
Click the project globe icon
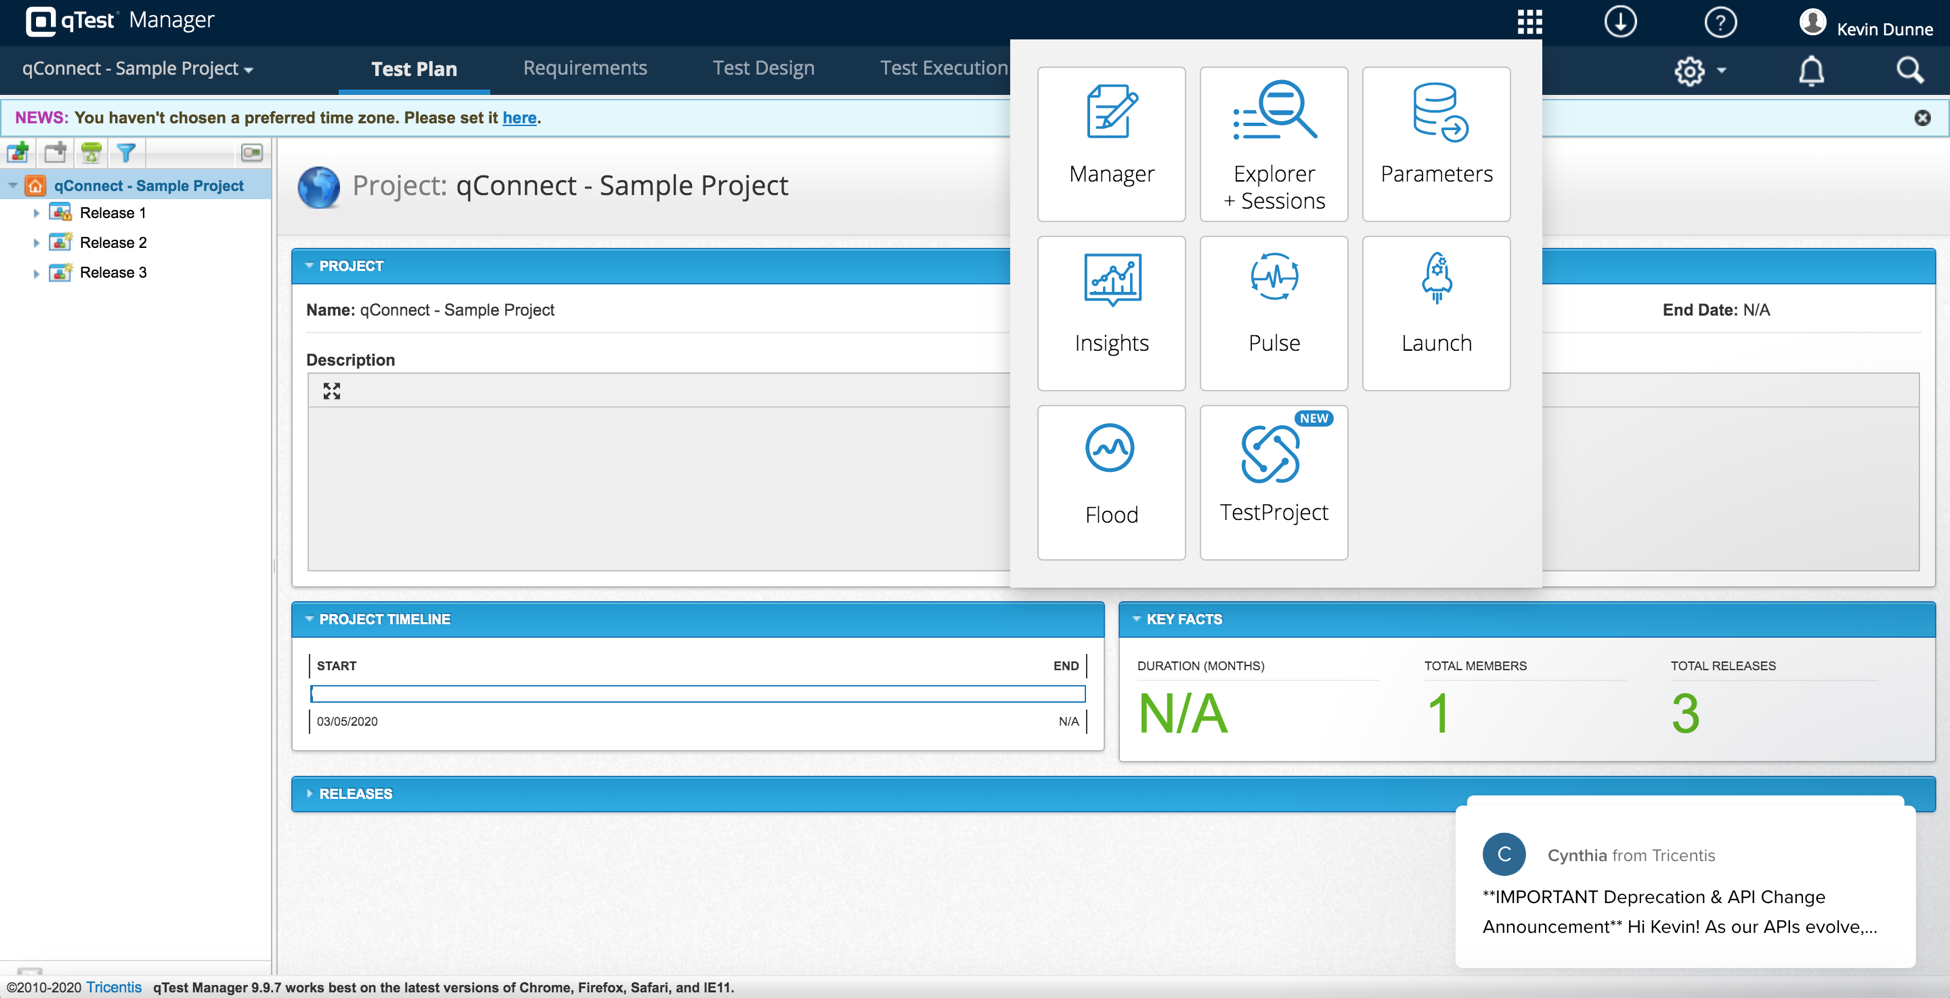pos(319,187)
